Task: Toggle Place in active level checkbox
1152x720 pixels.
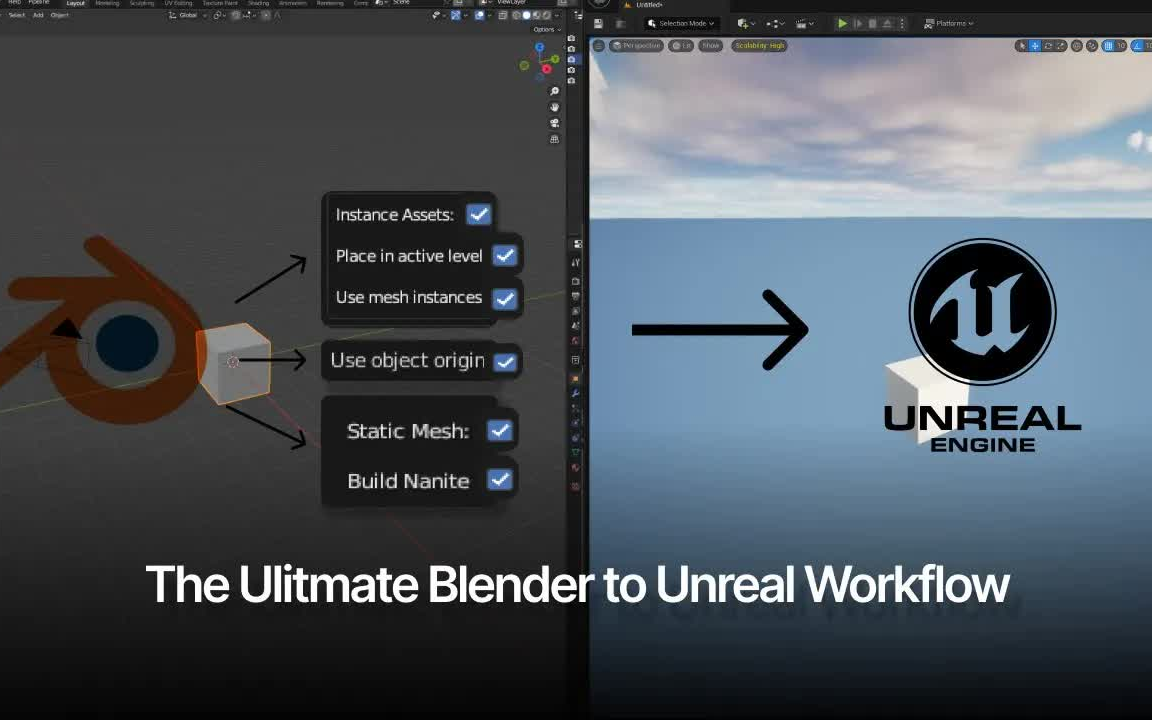Action: pyautogui.click(x=505, y=256)
